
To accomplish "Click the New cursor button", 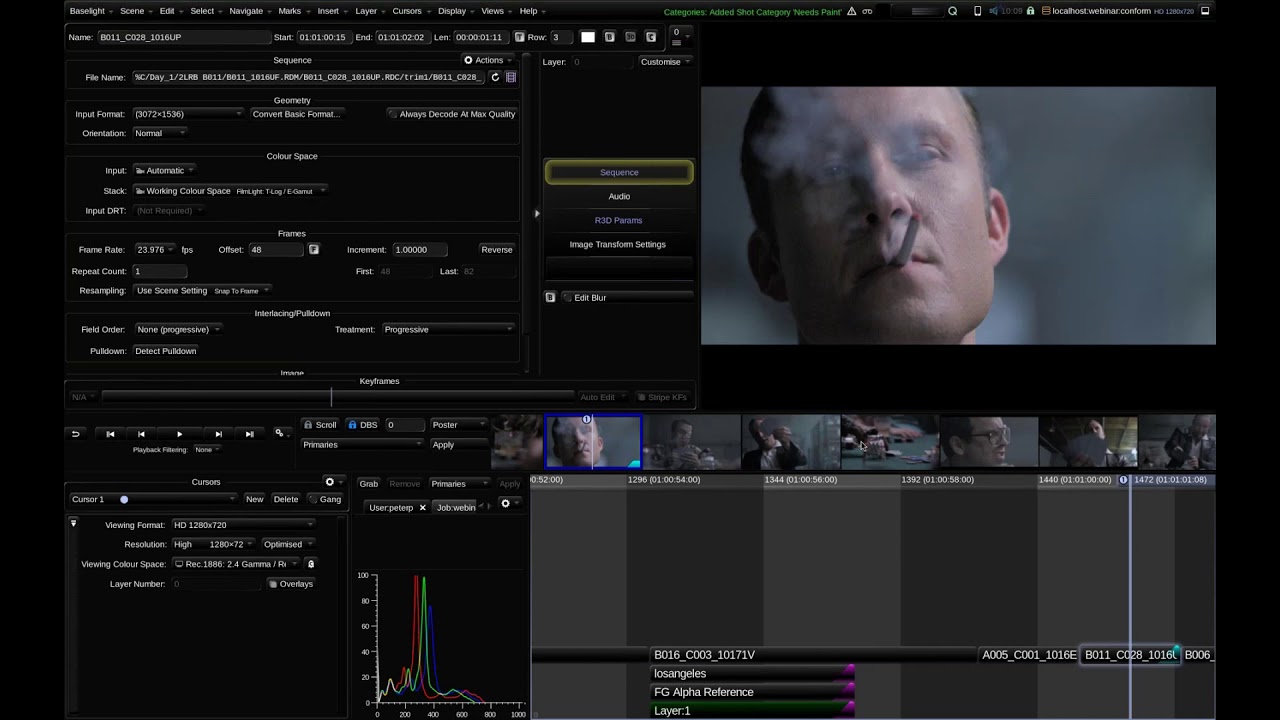I will click(255, 499).
